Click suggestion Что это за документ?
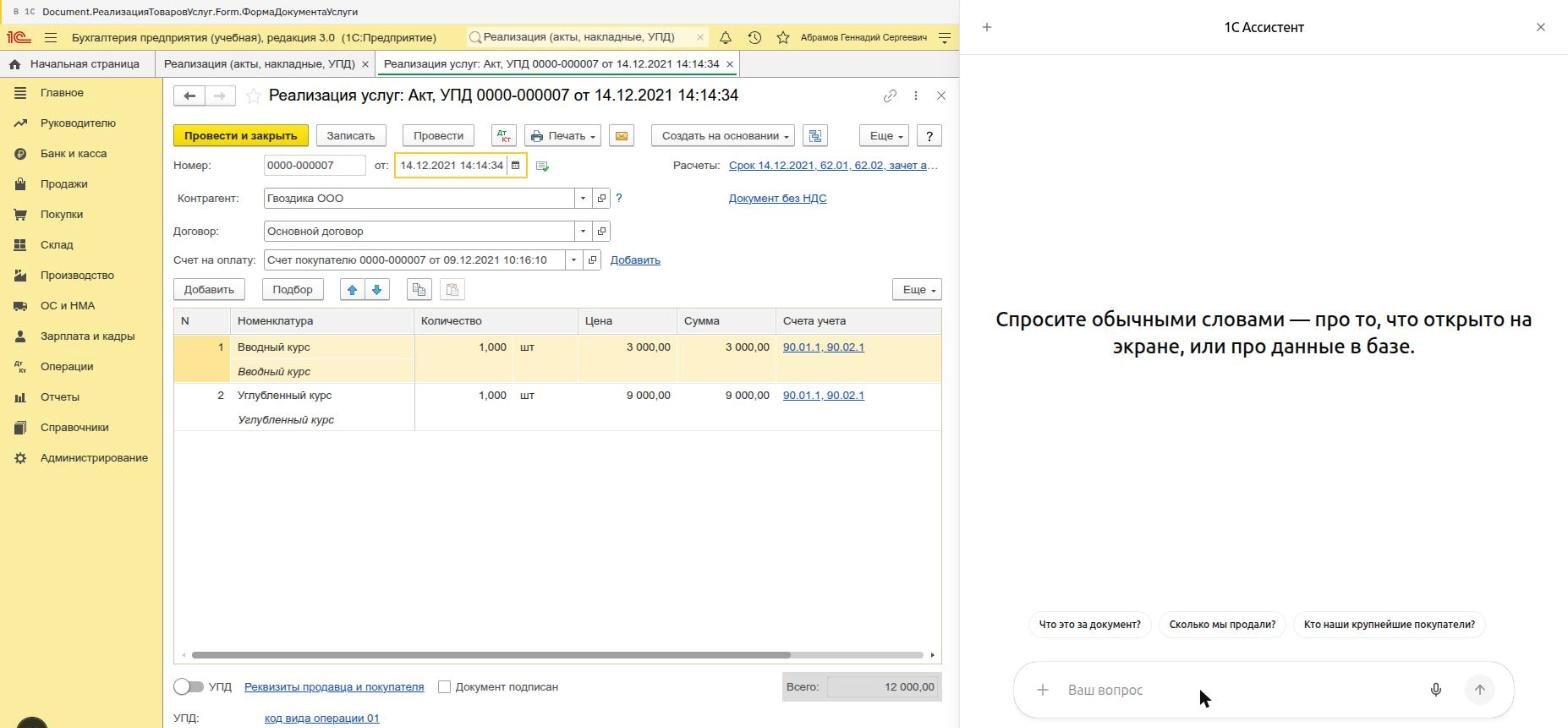 point(1089,624)
